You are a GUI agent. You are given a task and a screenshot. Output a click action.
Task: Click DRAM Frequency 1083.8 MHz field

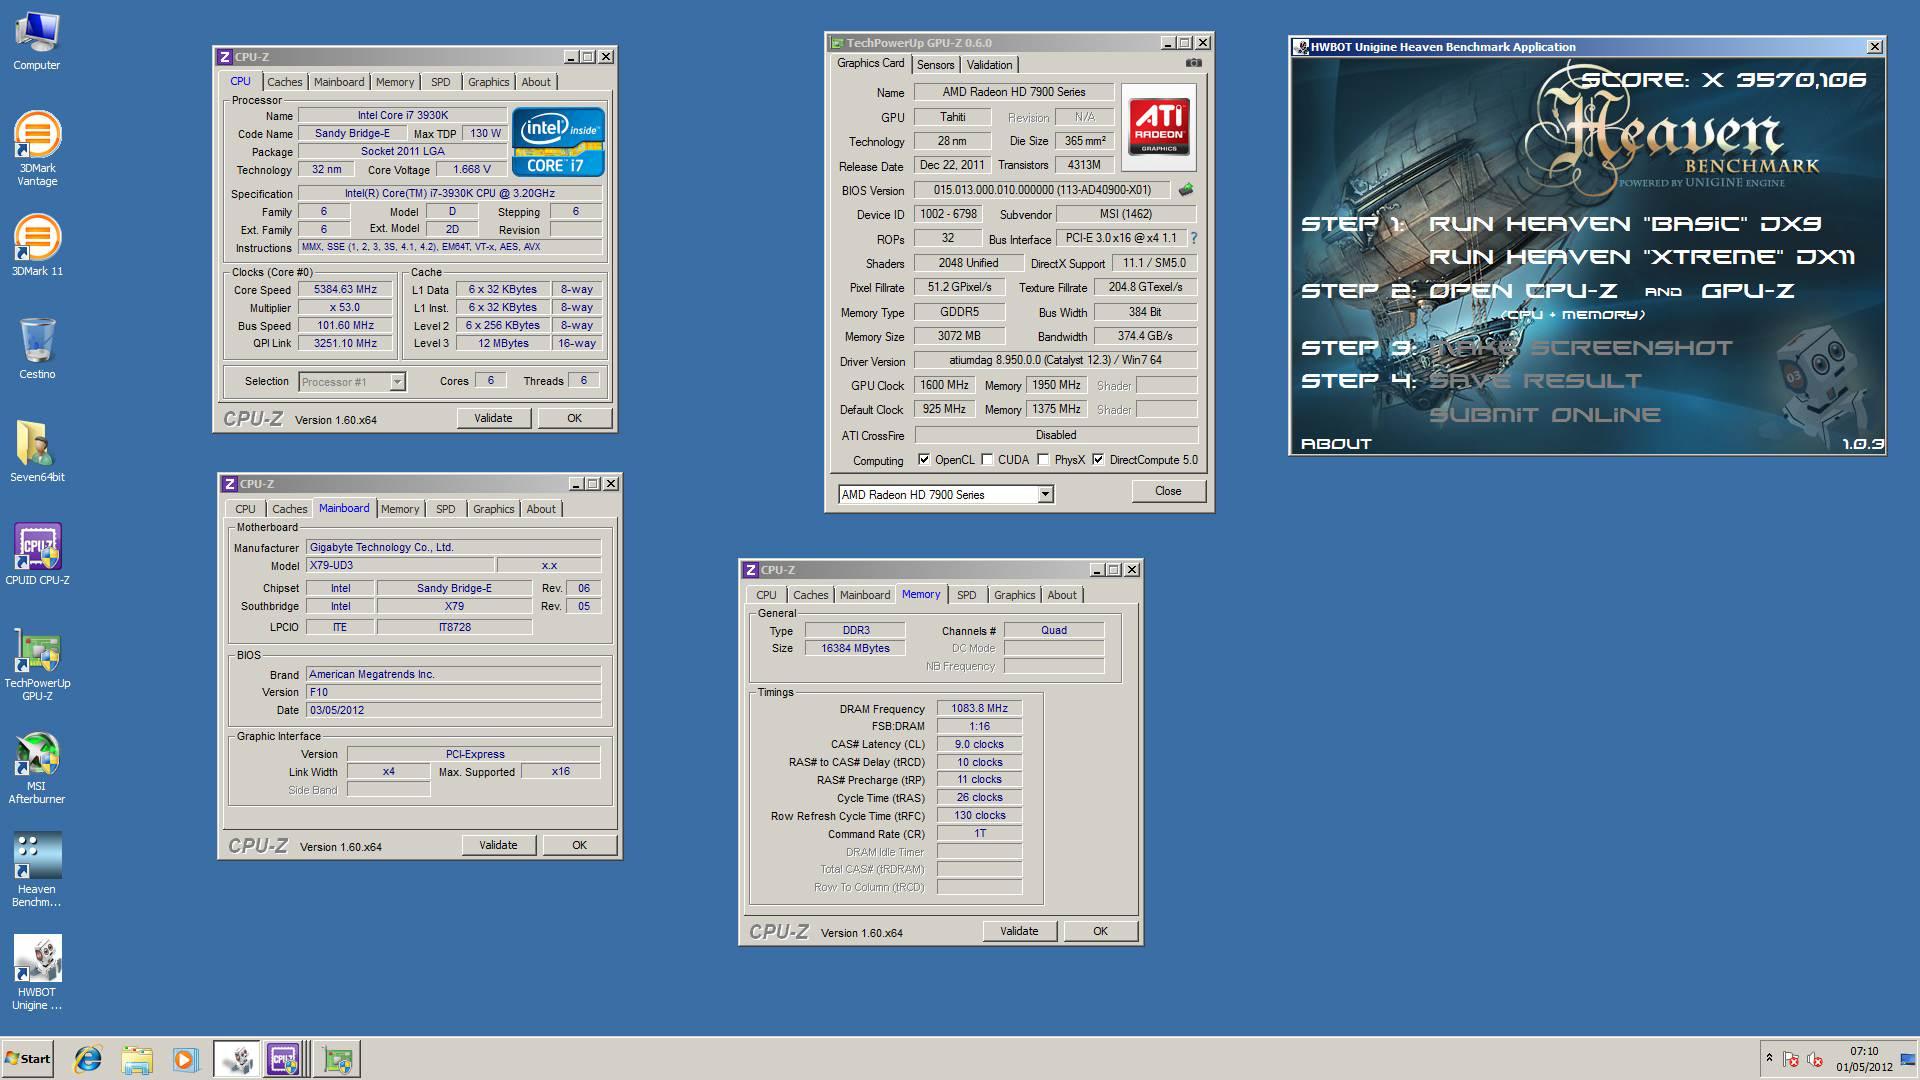coord(979,708)
